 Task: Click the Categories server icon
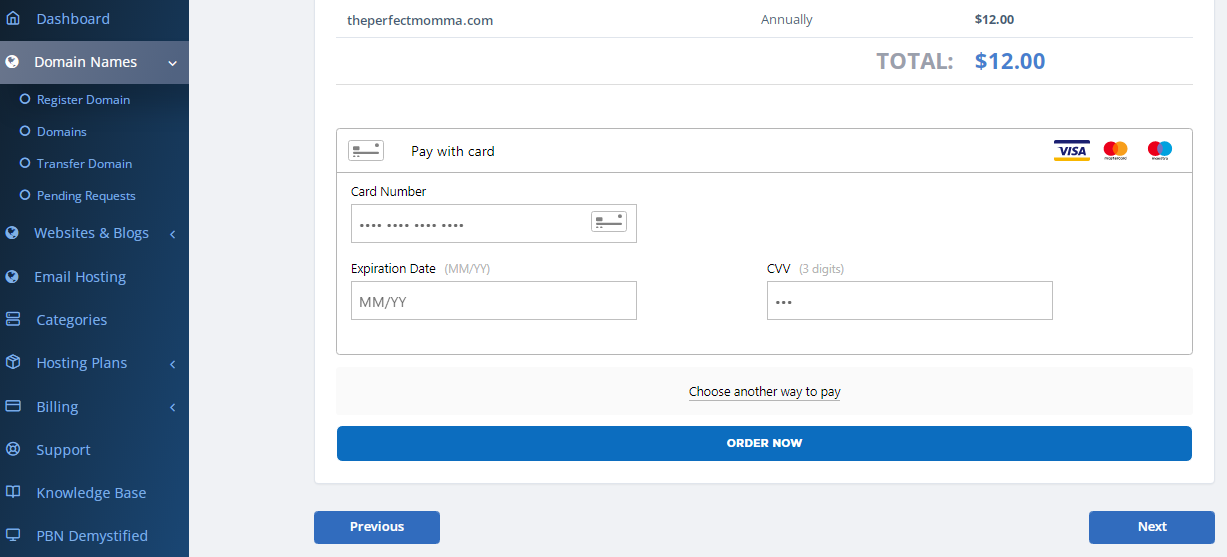click(13, 320)
